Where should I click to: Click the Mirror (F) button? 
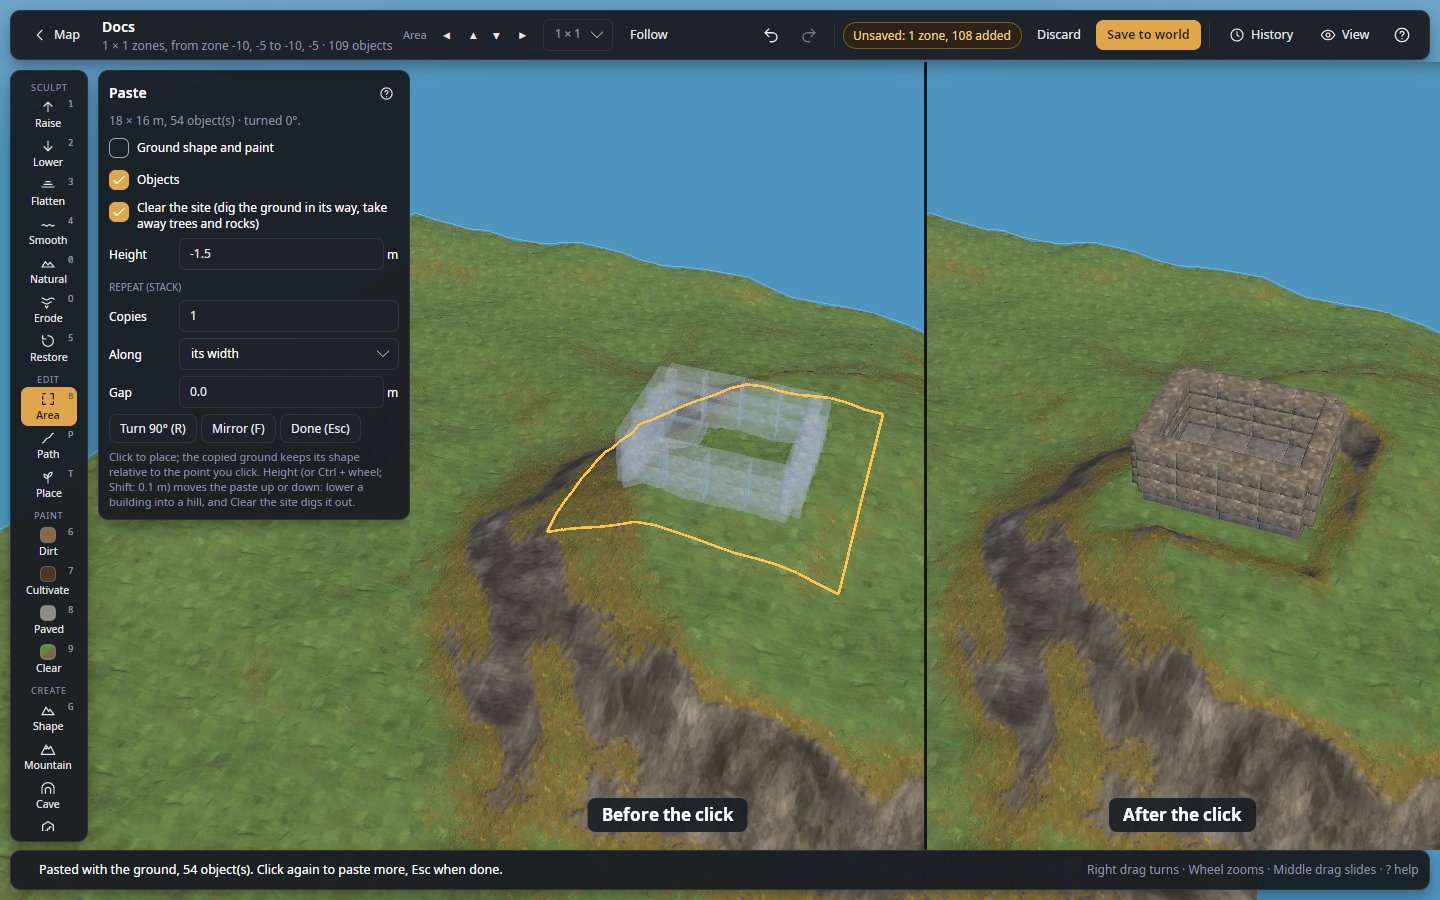pos(238,429)
